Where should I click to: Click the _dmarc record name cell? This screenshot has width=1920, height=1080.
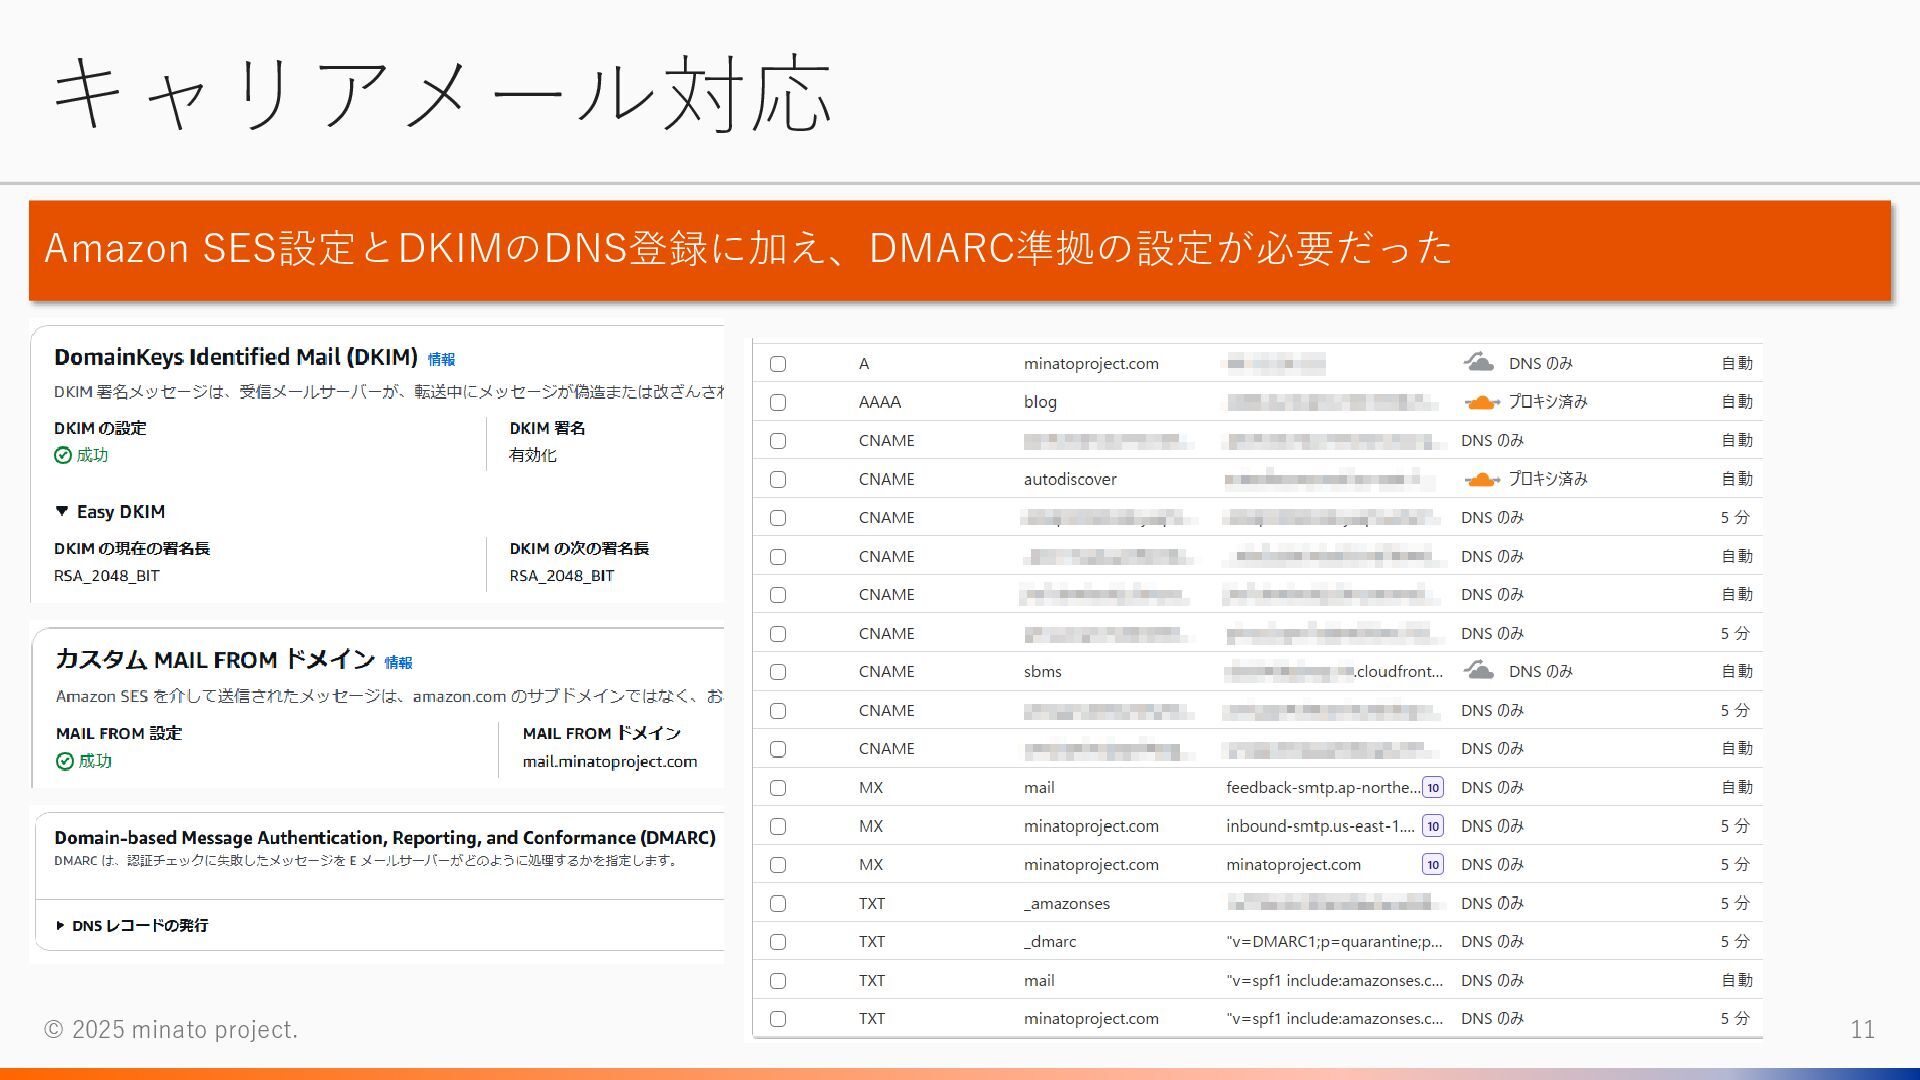point(1050,942)
